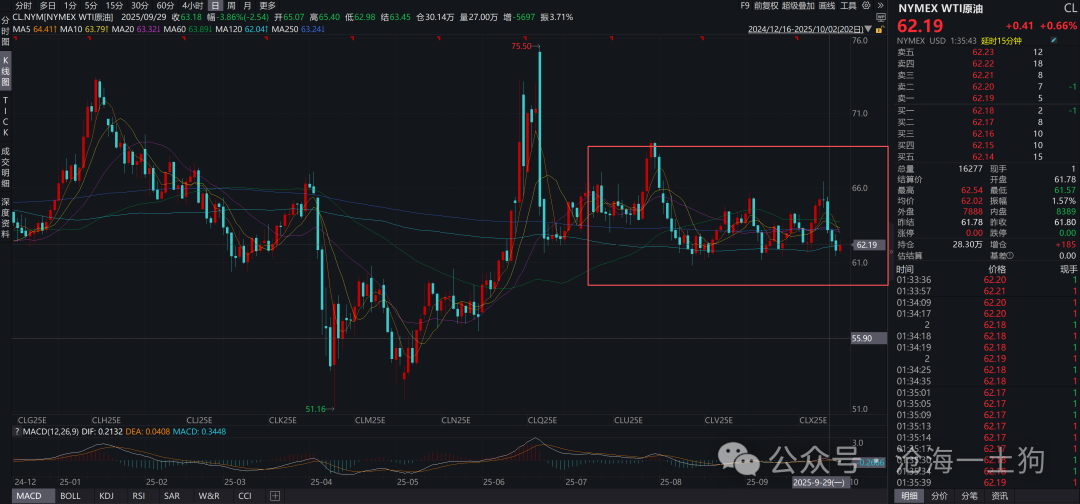Toggle 前复权 price adjustment

[x=765, y=5]
